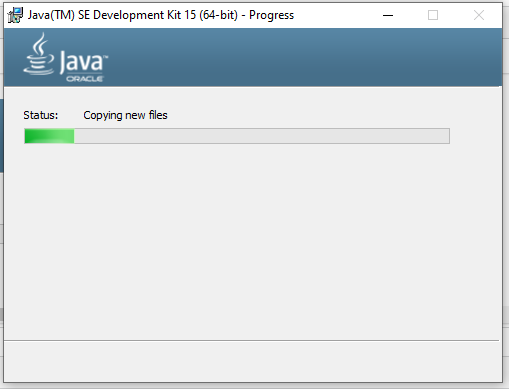Click the green installation progress bar
This screenshot has width=509, height=389.
tap(237, 136)
